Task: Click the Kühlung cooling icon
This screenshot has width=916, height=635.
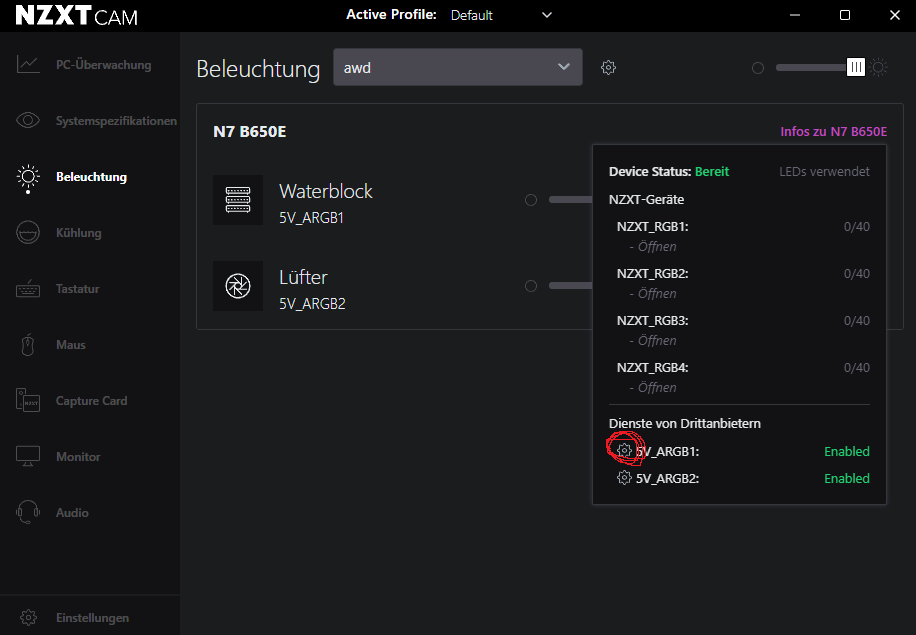Action: click(27, 233)
